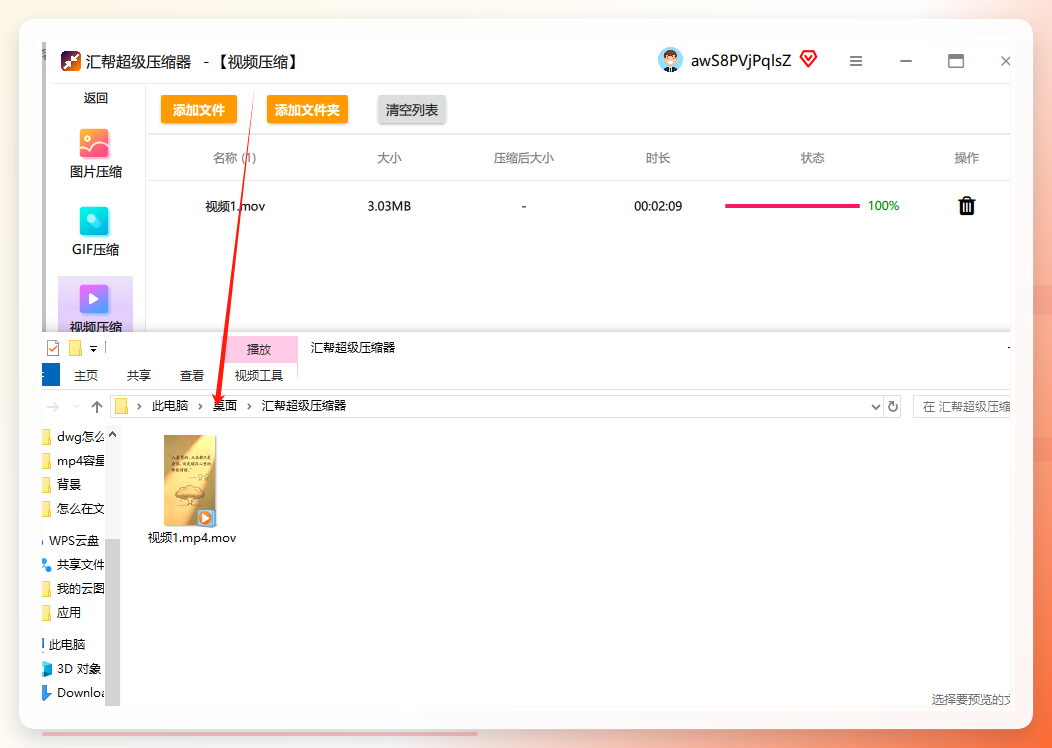Click the 添加文件夹 button
Viewport: 1052px width, 748px height.
pyautogui.click(x=307, y=109)
